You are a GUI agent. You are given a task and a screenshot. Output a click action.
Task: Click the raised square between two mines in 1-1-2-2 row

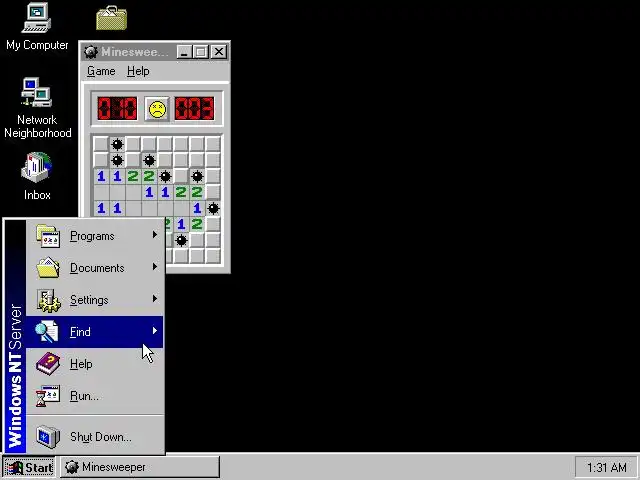(x=181, y=176)
